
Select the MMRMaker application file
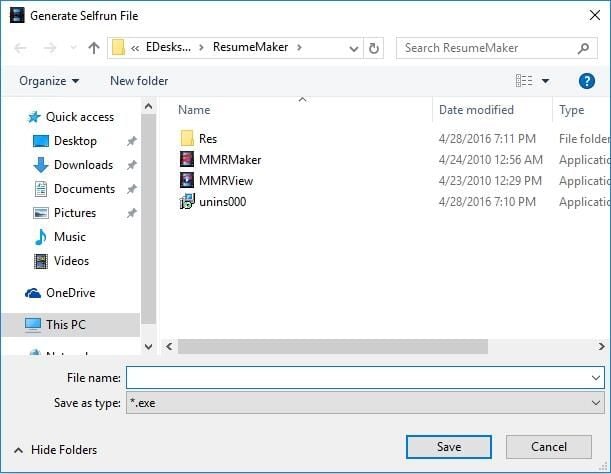click(230, 160)
